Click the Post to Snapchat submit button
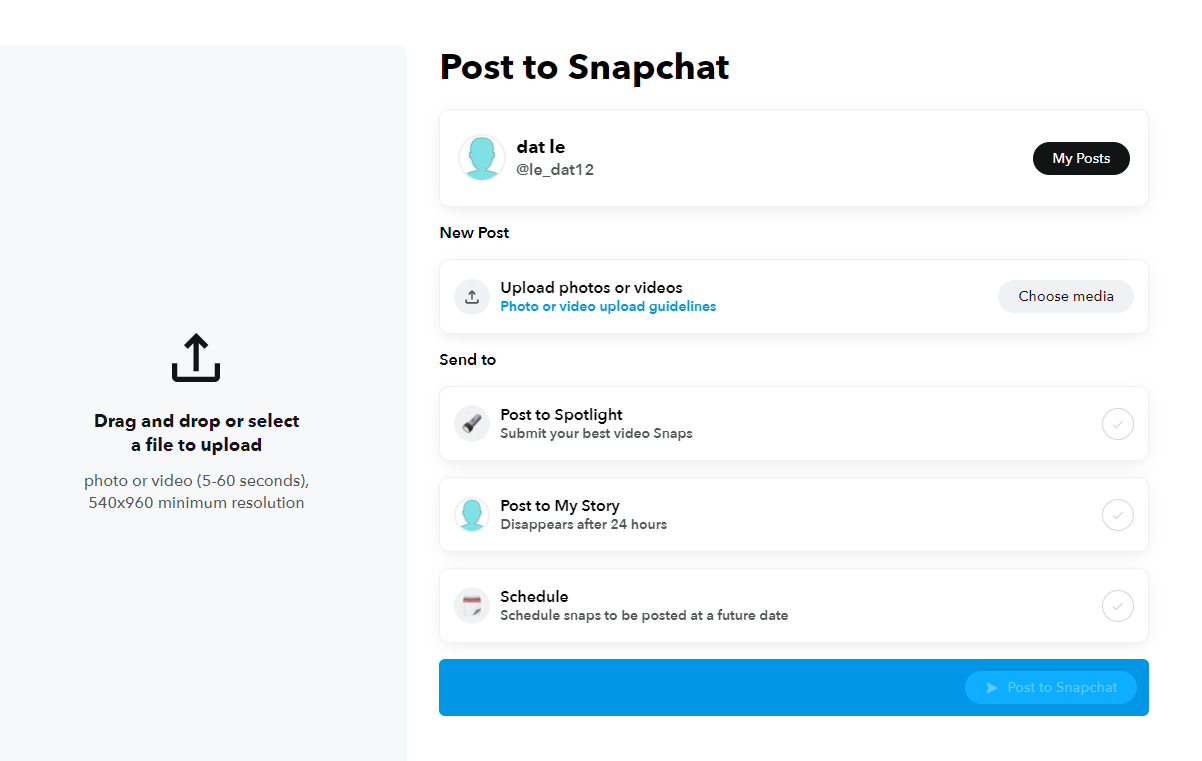This screenshot has height=761, width=1202. 1051,688
